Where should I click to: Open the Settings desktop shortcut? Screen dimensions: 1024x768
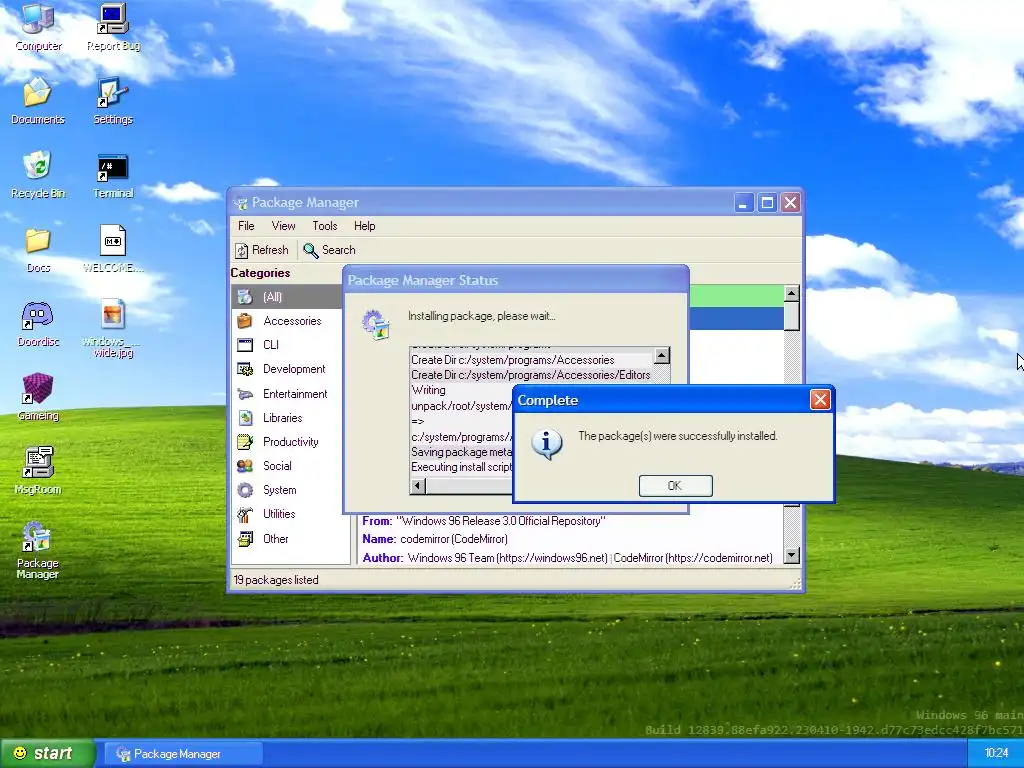(113, 101)
